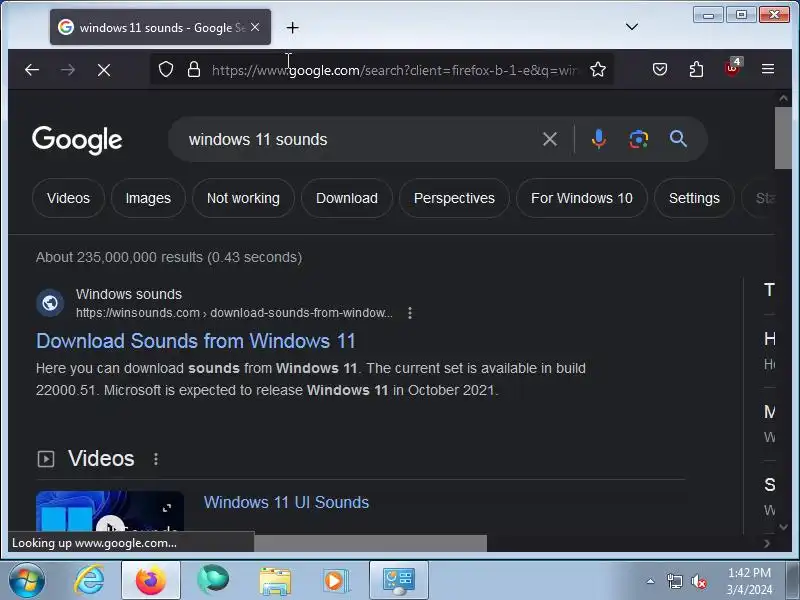Select the Videos filter chip

[x=68, y=198]
